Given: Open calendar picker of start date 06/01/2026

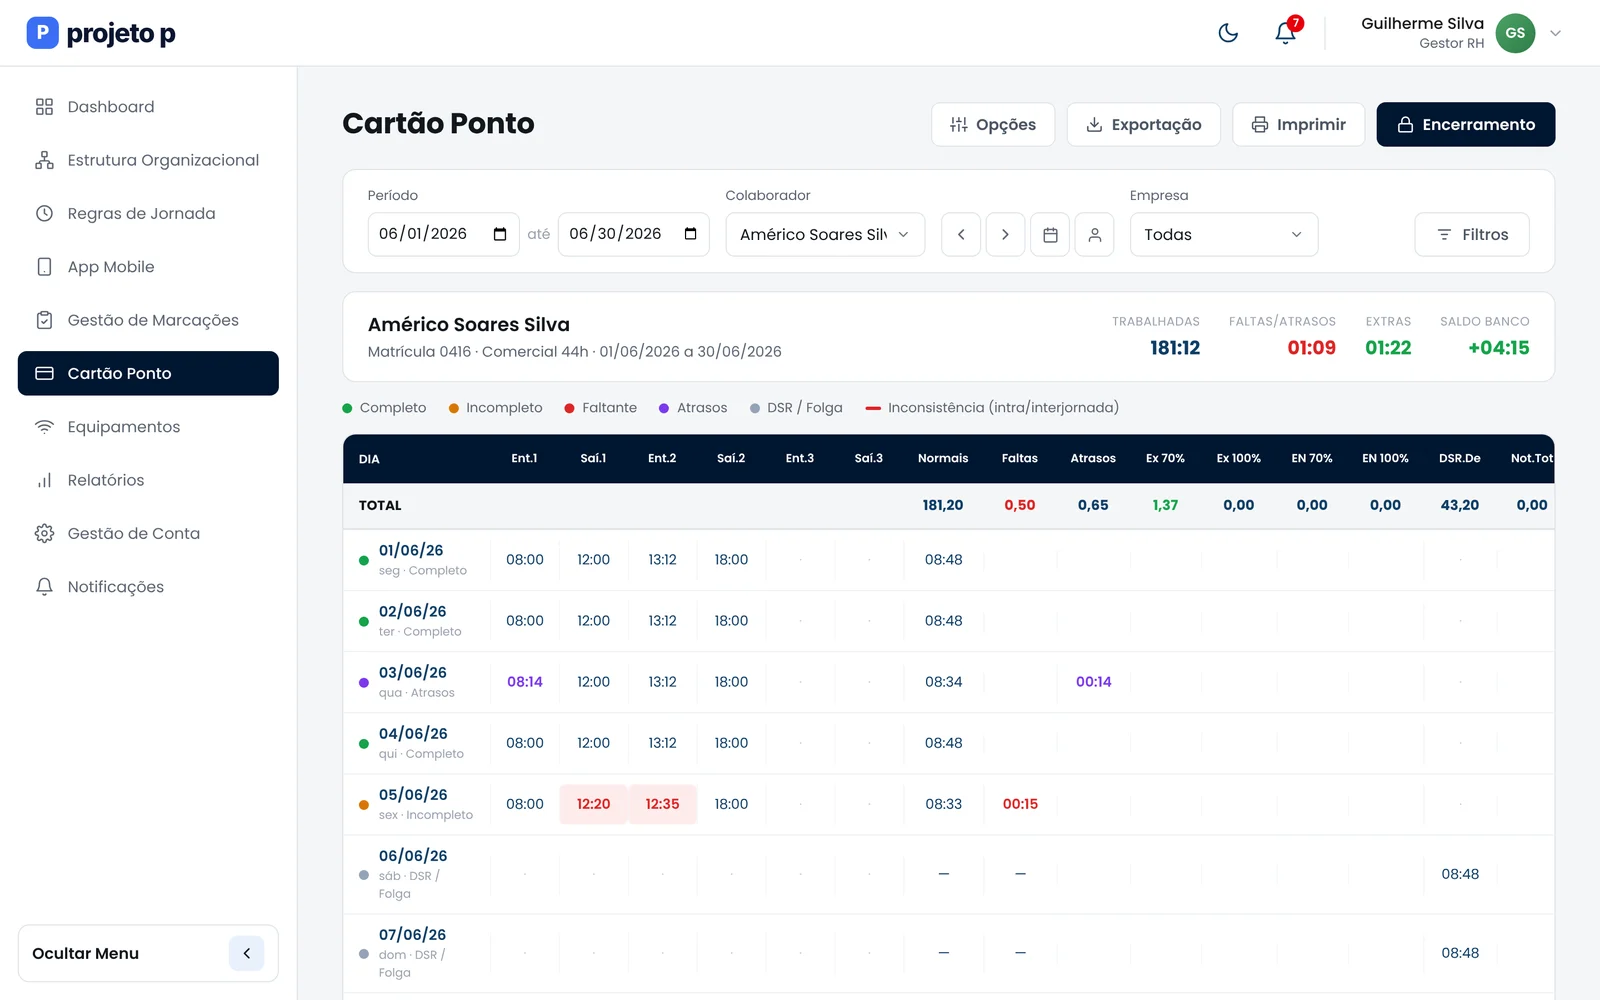Looking at the screenshot, I should [x=500, y=234].
